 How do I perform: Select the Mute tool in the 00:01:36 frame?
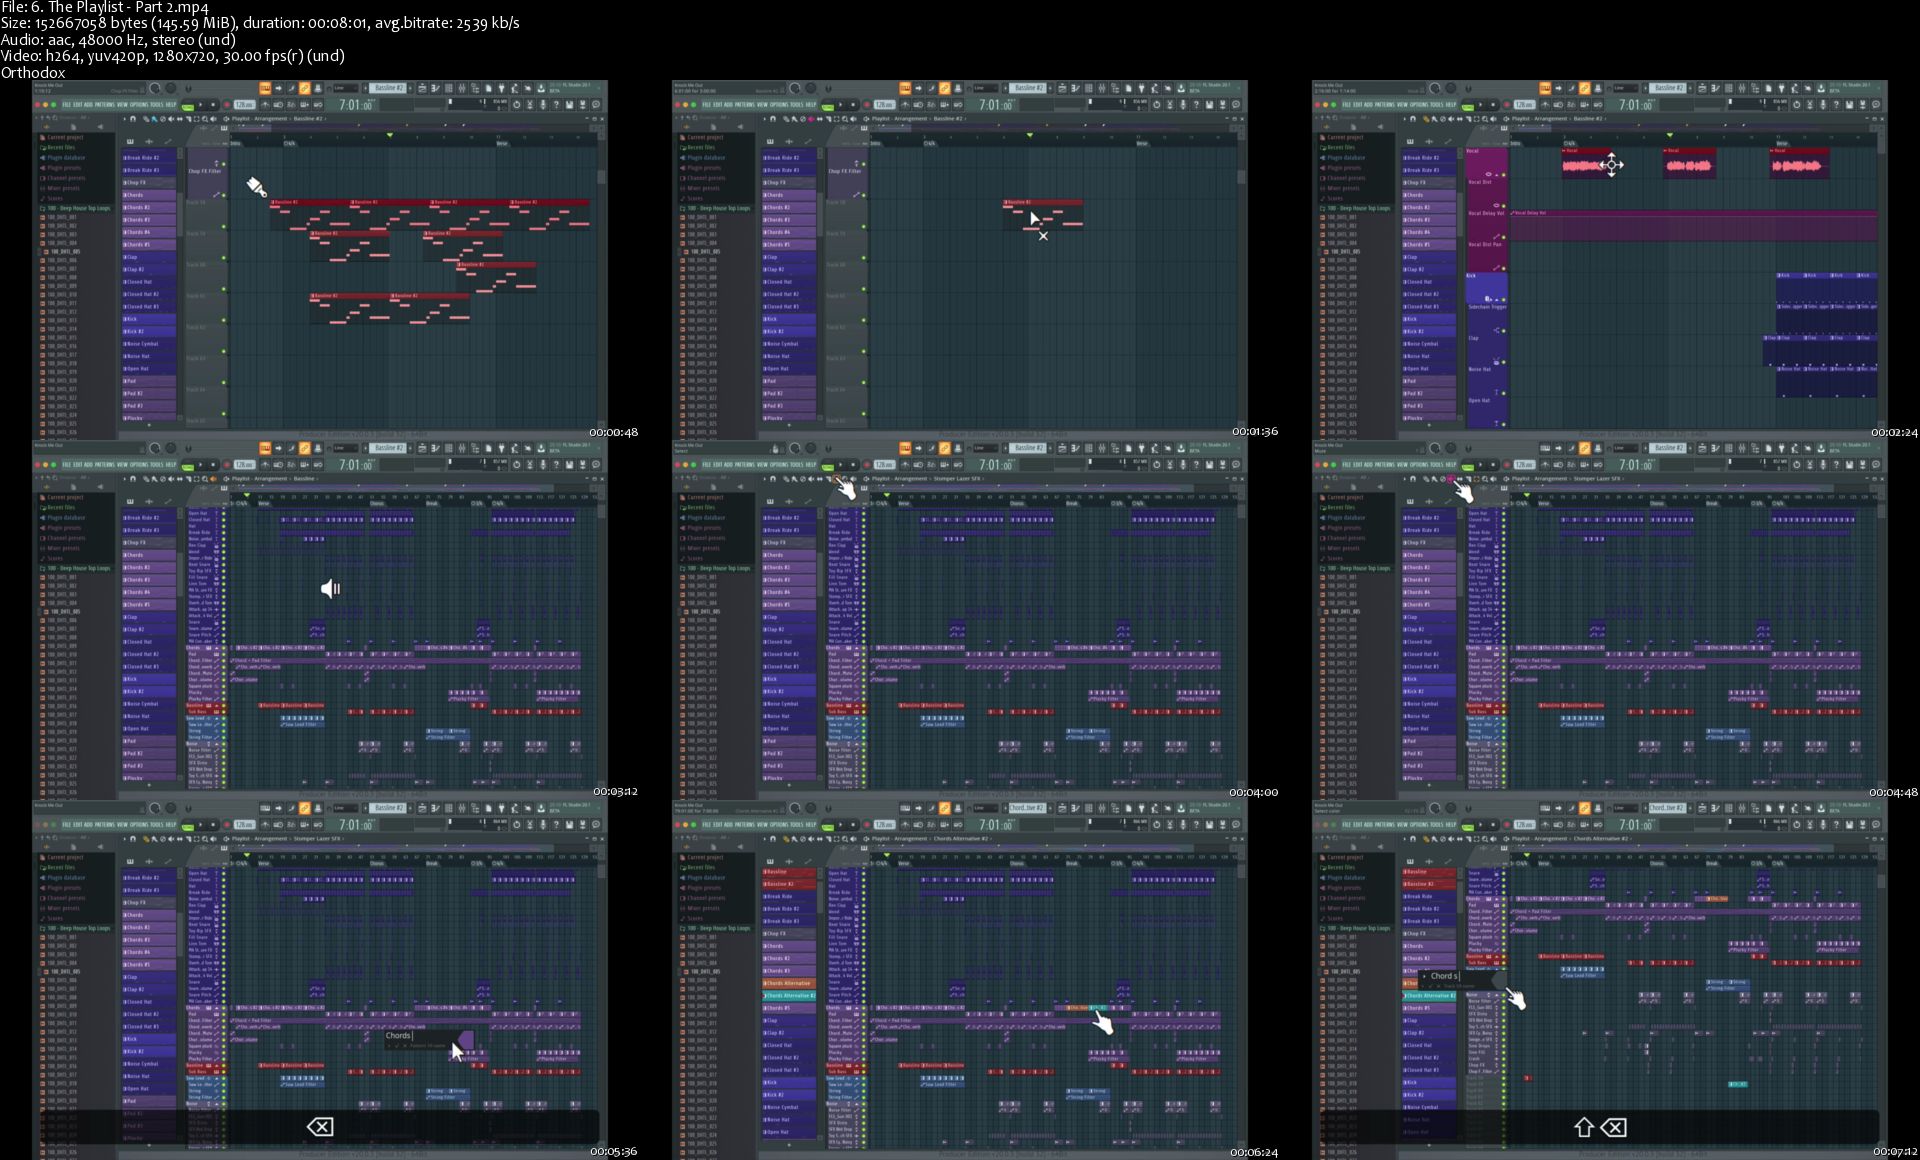point(811,119)
